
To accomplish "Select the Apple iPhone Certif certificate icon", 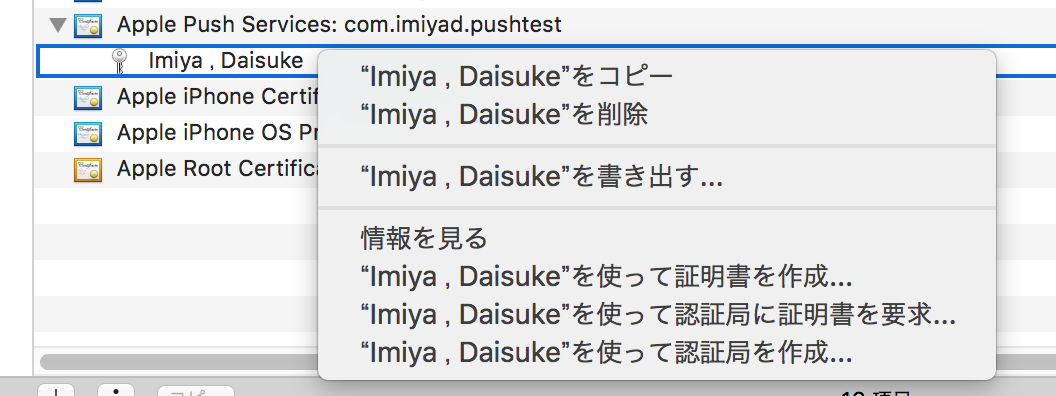I will [88, 98].
